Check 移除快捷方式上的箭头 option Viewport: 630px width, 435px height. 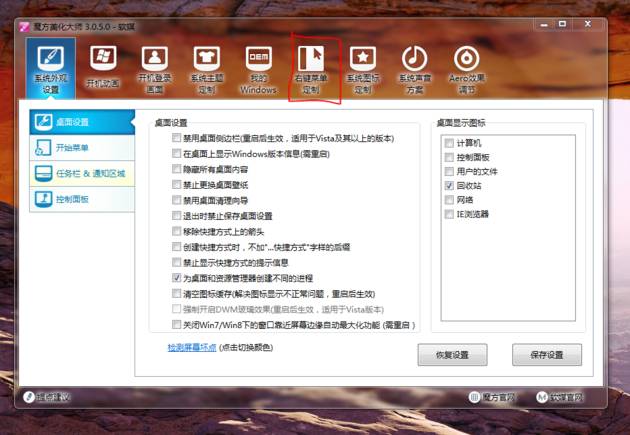point(176,231)
